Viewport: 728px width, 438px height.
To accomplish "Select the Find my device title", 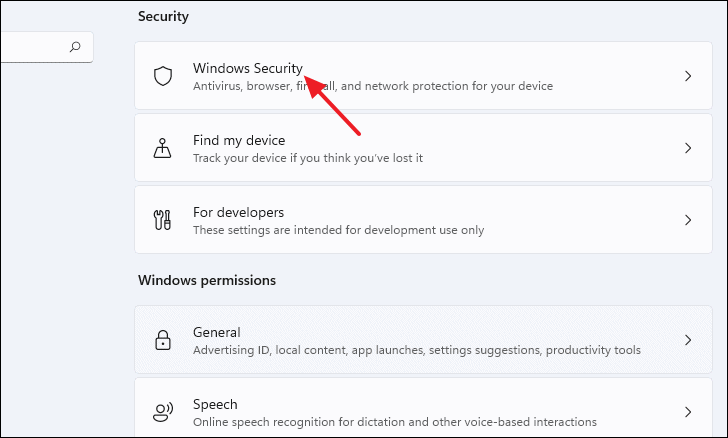I will point(239,140).
